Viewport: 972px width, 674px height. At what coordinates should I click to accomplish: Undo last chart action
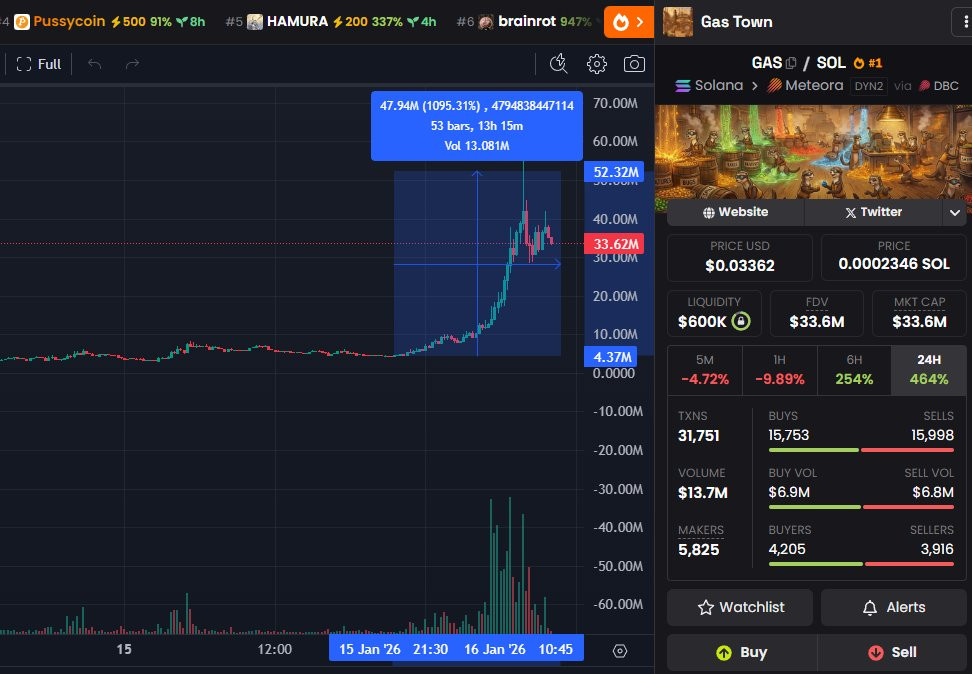coord(94,64)
